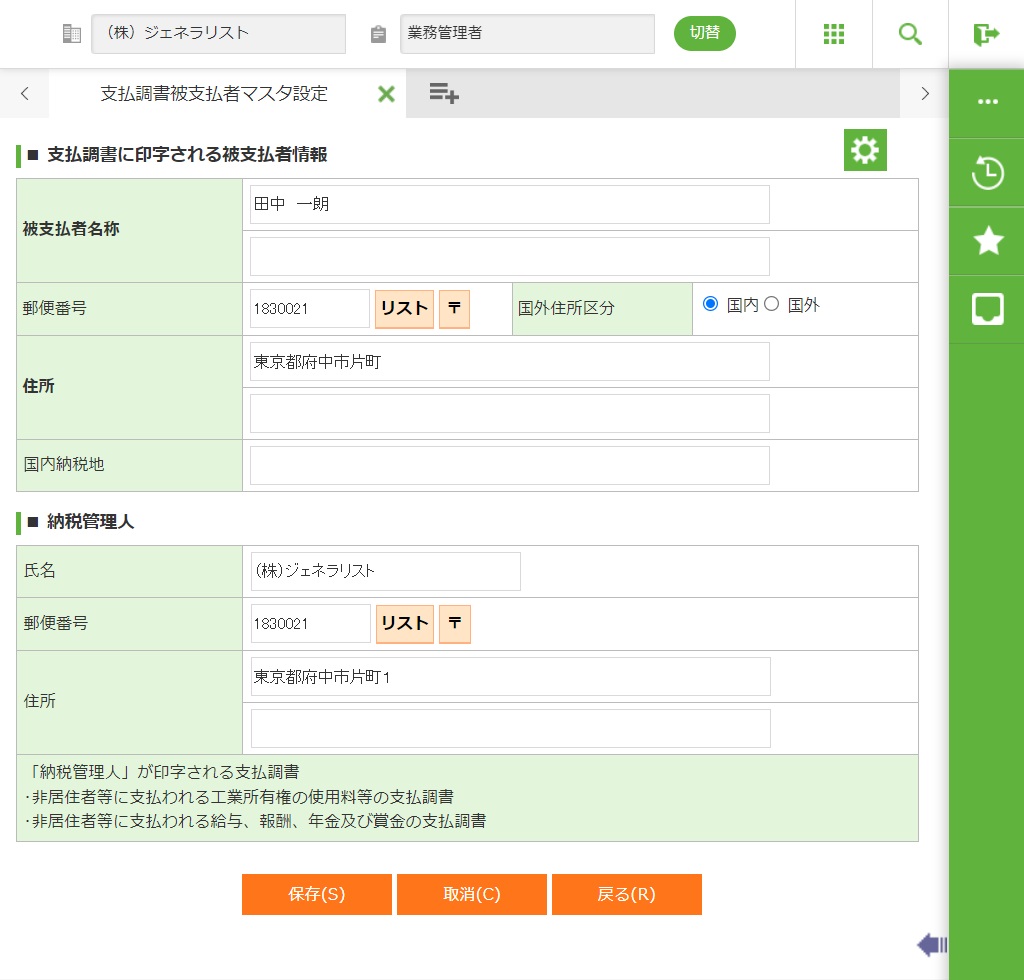This screenshot has height=980, width=1024.
Task: Open the history clock icon in sidebar
Action: tap(987, 173)
